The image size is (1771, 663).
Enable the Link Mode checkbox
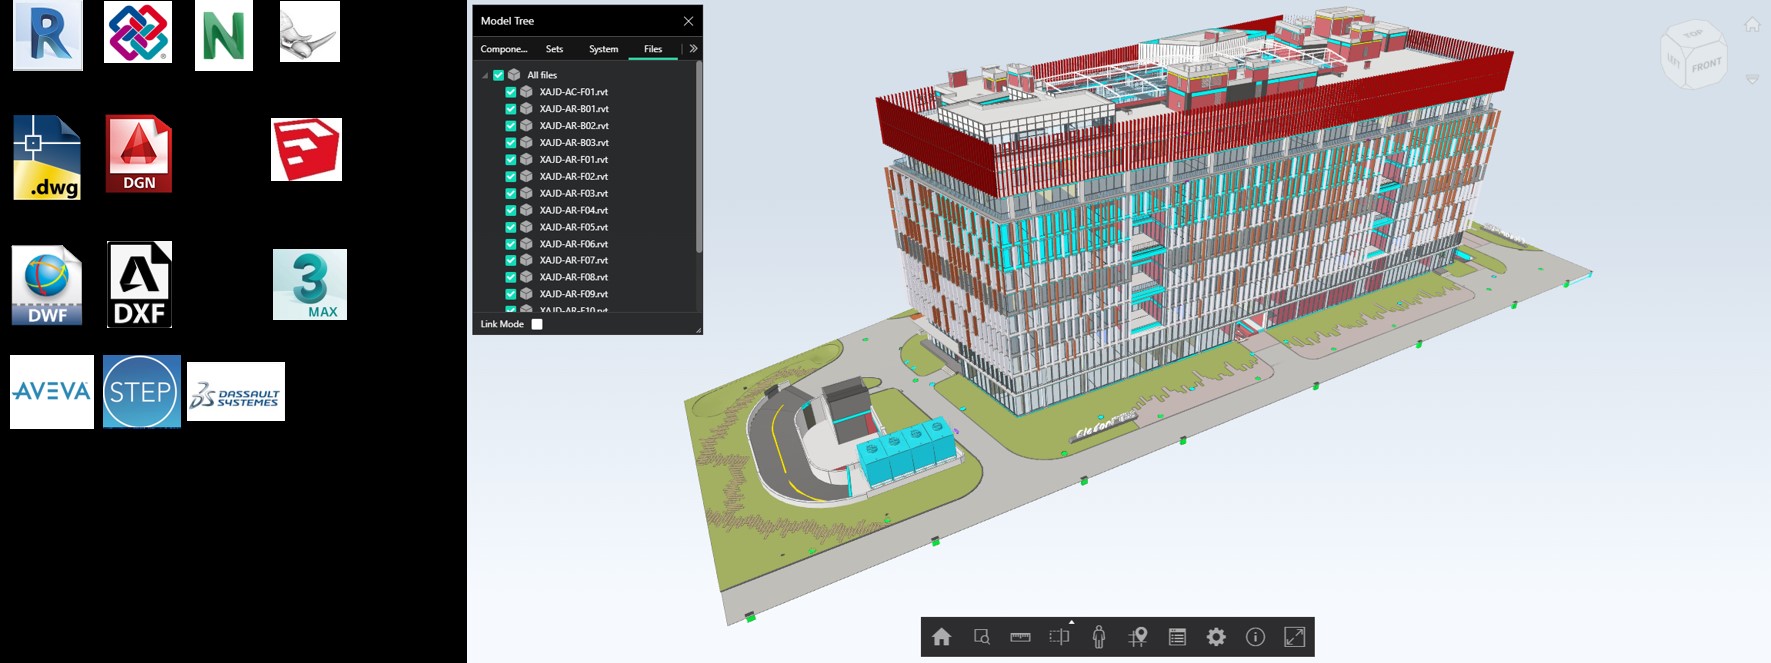(x=537, y=324)
